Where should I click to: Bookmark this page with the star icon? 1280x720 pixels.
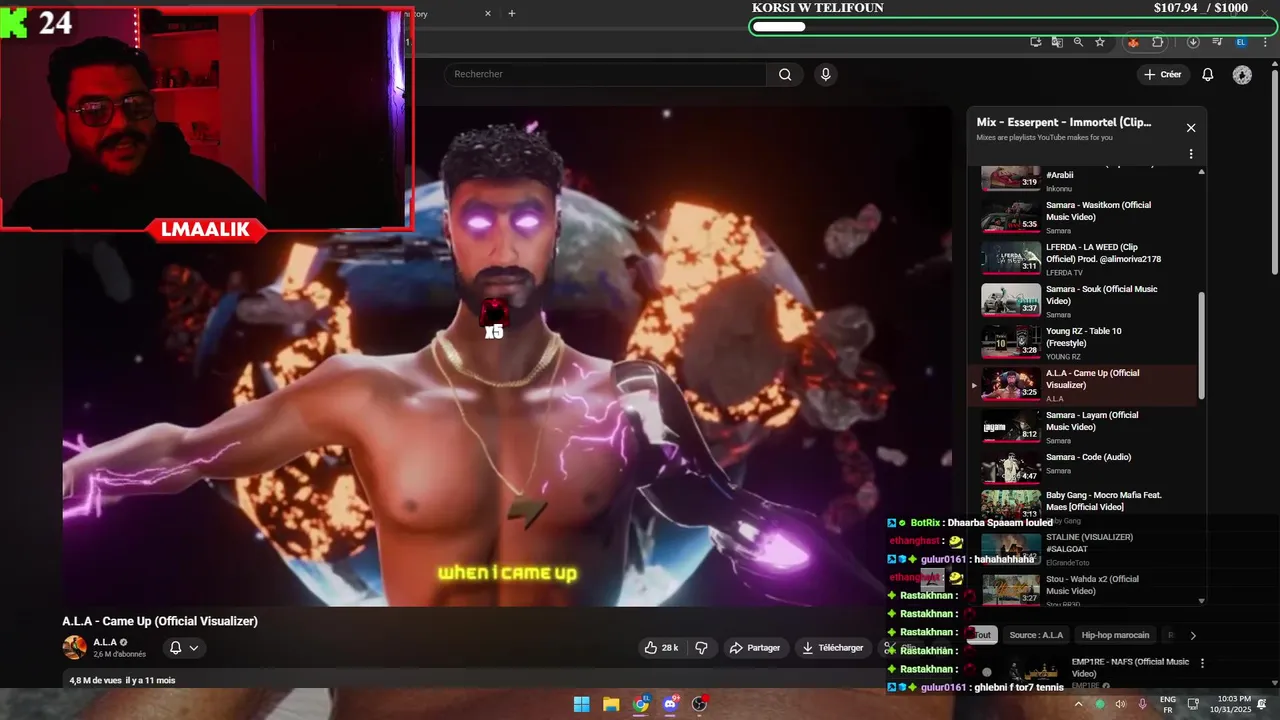(1100, 42)
